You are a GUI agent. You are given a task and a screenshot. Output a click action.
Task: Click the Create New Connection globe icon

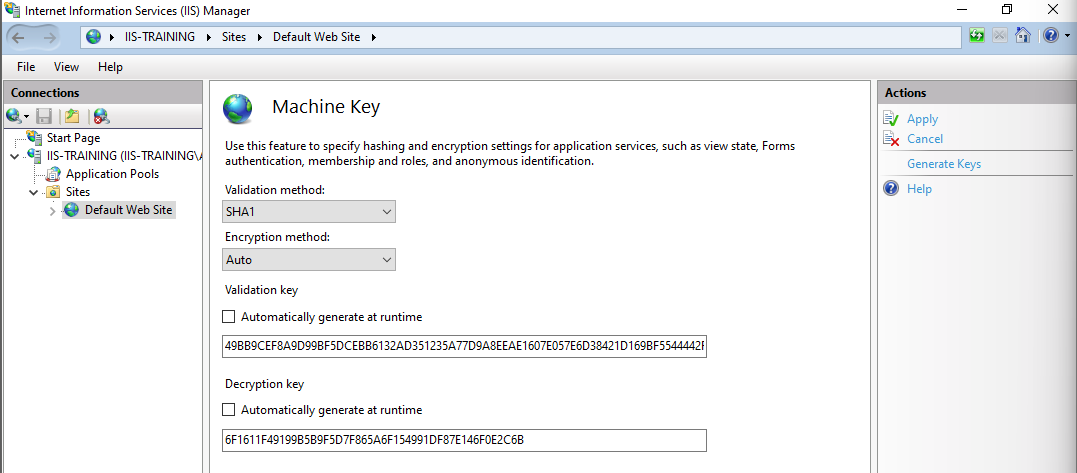click(x=14, y=116)
